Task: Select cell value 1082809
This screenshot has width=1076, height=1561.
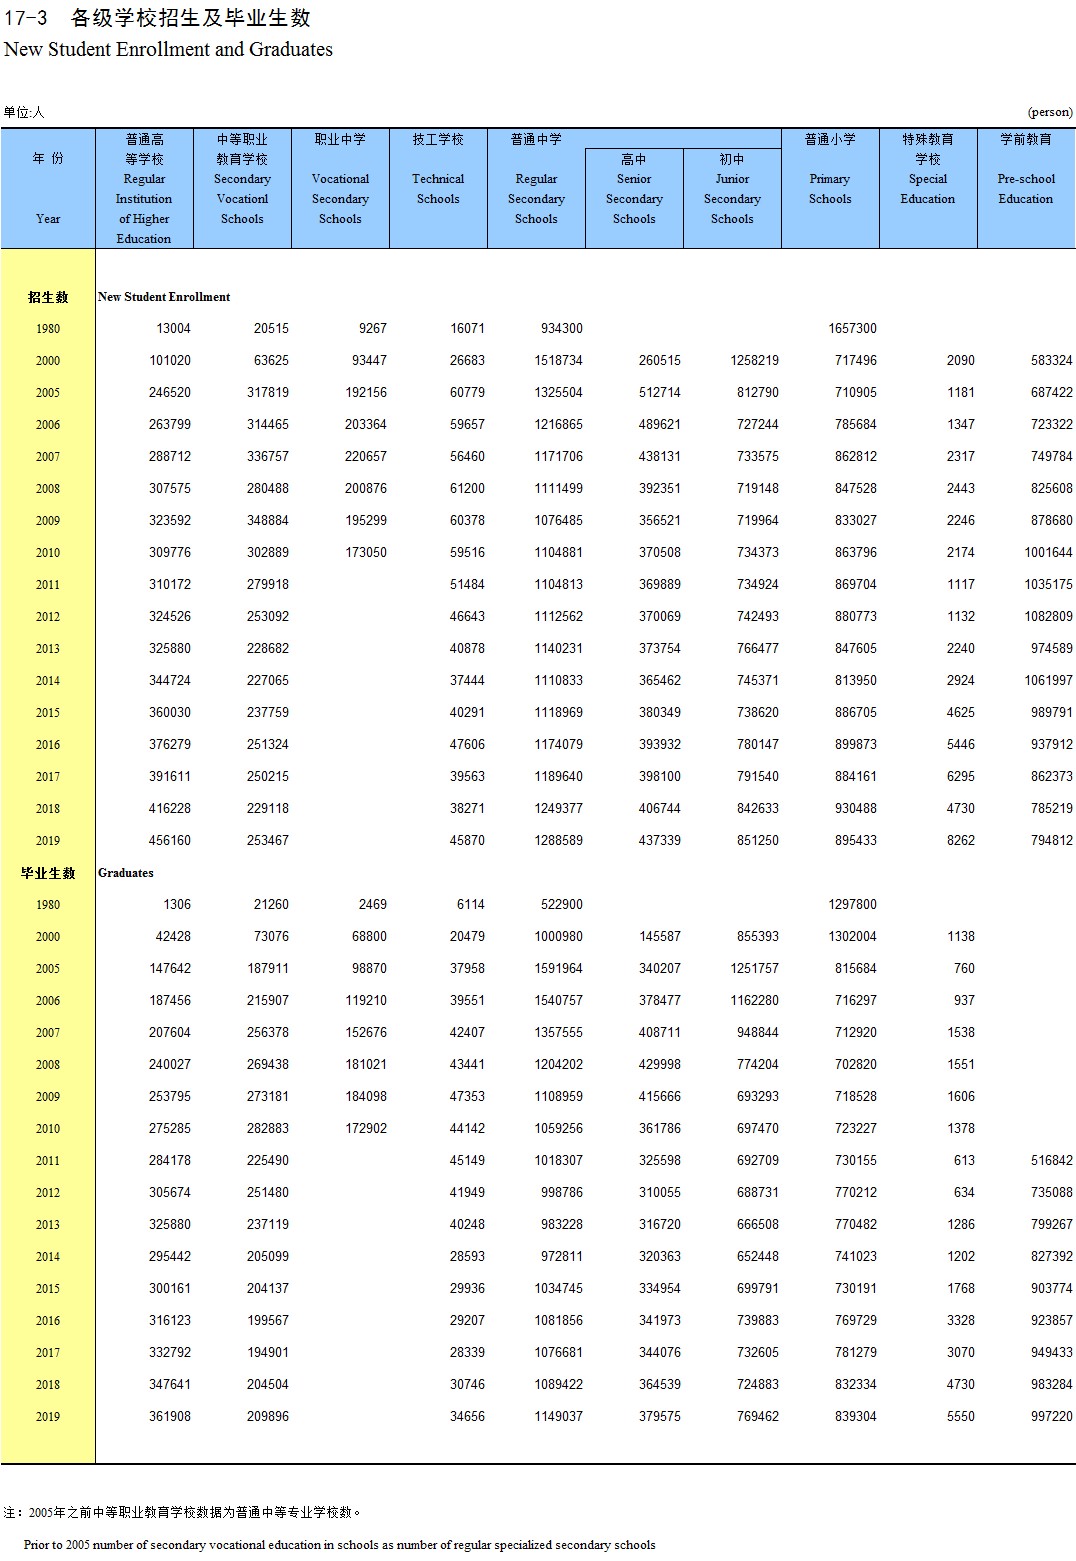Action: tap(1048, 617)
